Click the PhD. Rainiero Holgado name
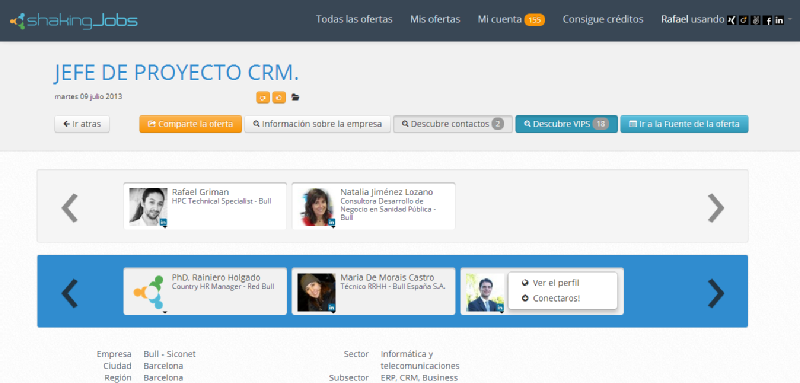This screenshot has width=800, height=383. (216, 277)
